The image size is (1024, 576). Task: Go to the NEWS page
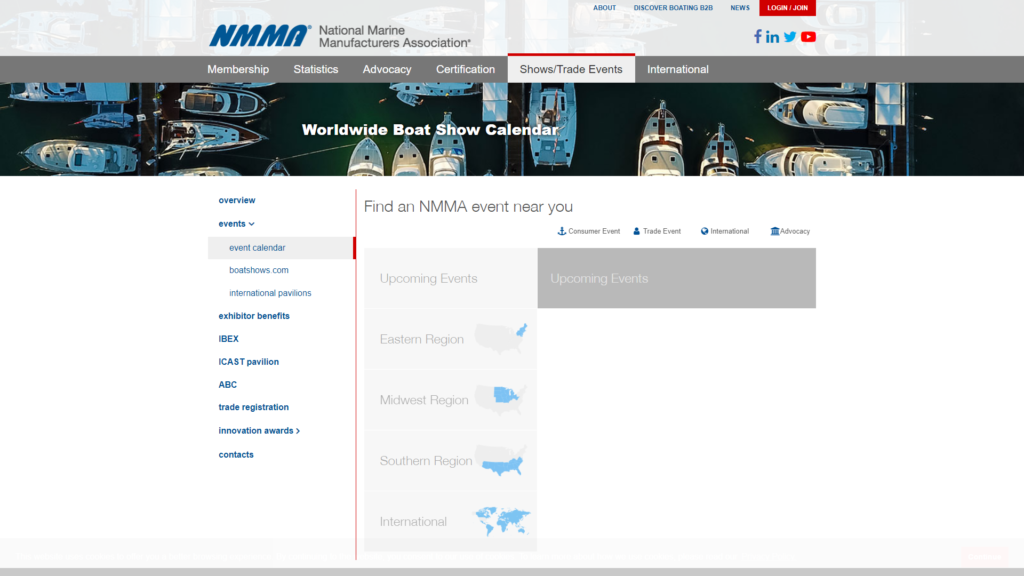point(740,8)
